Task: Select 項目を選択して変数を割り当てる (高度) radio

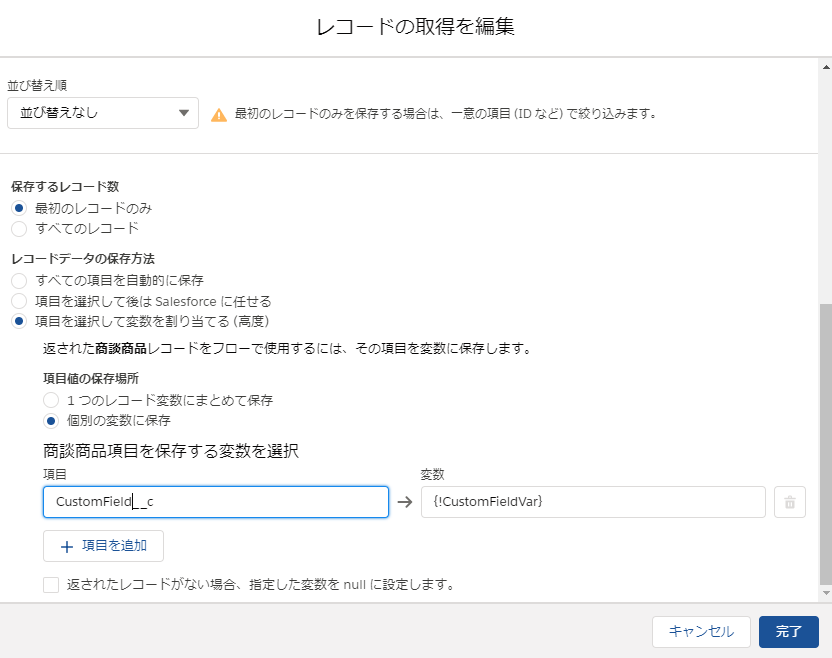Action: point(19,321)
